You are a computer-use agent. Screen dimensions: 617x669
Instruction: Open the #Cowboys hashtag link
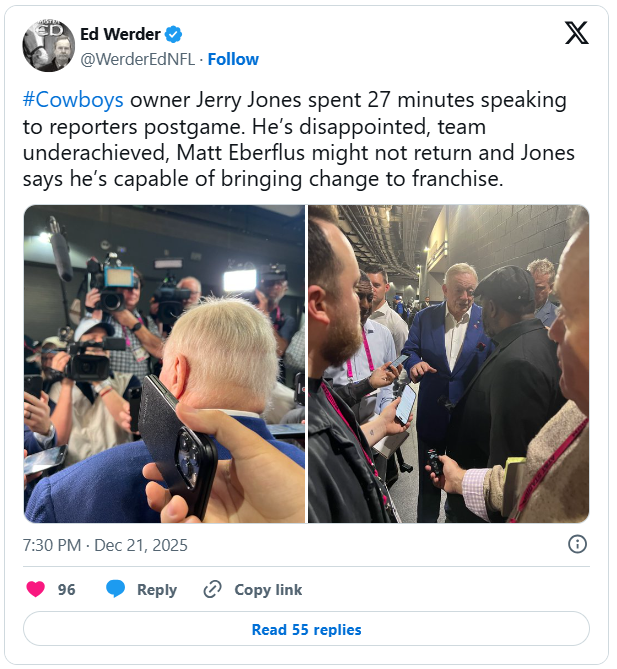pos(73,100)
